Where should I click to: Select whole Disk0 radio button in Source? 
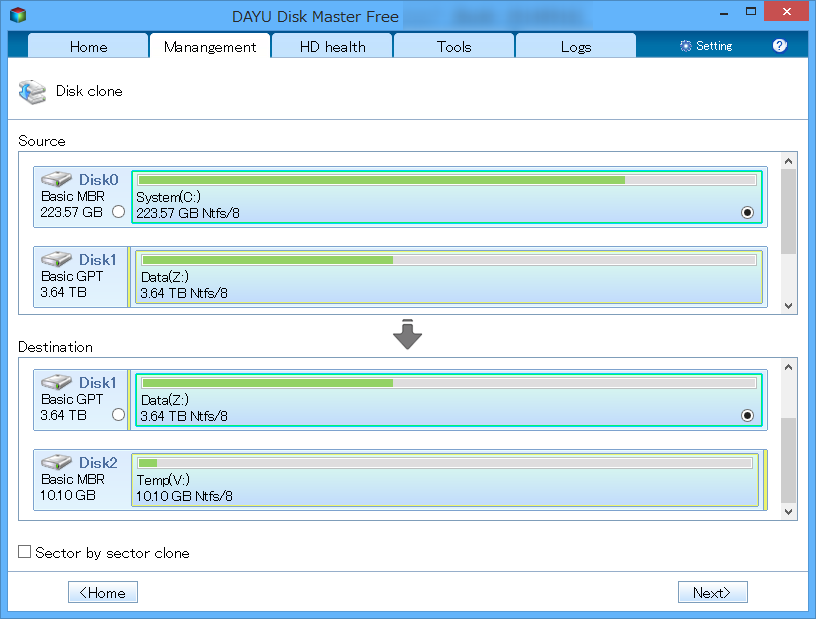pyautogui.click(x=119, y=212)
